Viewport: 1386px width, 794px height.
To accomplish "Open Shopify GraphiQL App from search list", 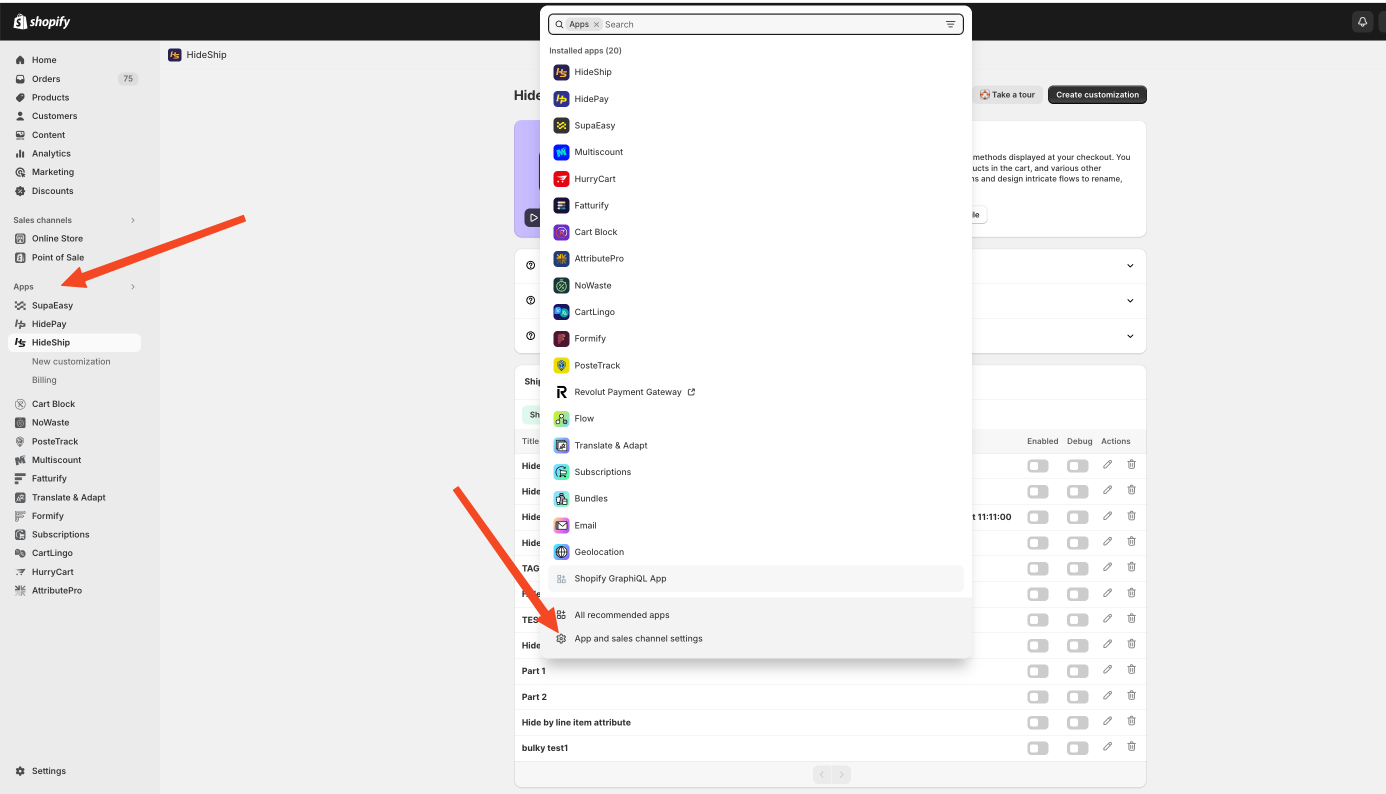I will (x=756, y=578).
